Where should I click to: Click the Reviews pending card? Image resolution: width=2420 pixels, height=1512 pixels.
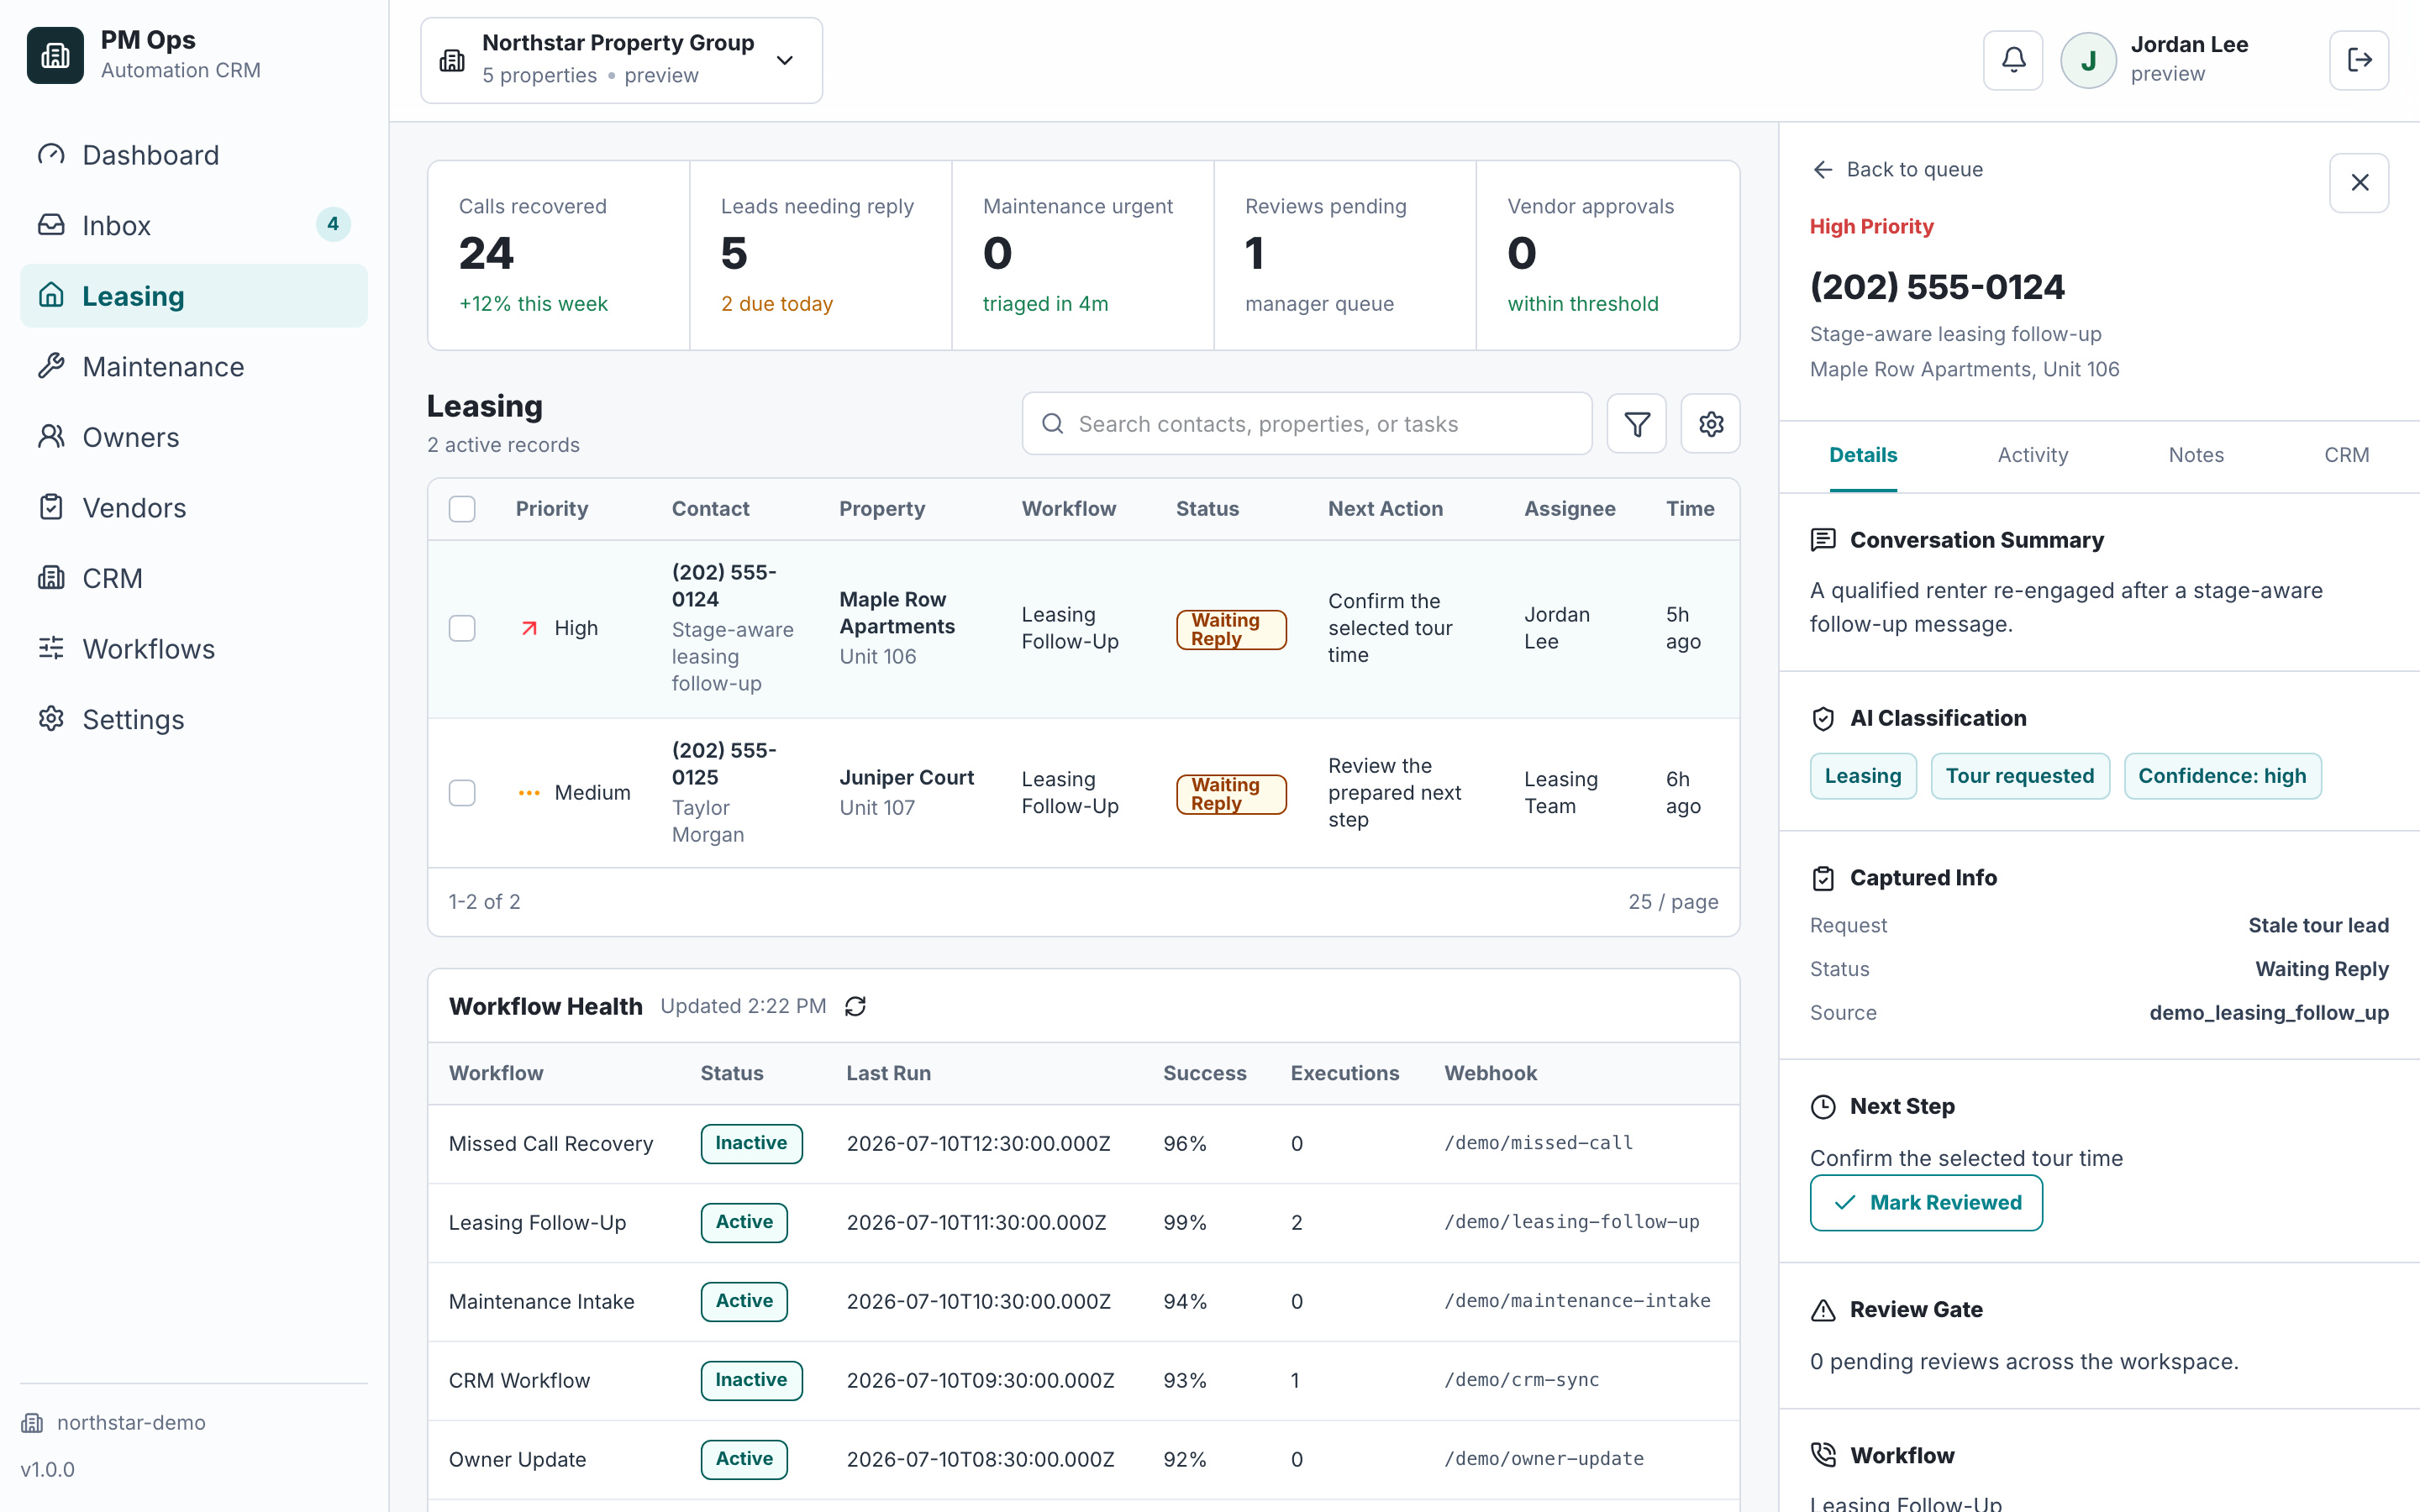(x=1345, y=255)
